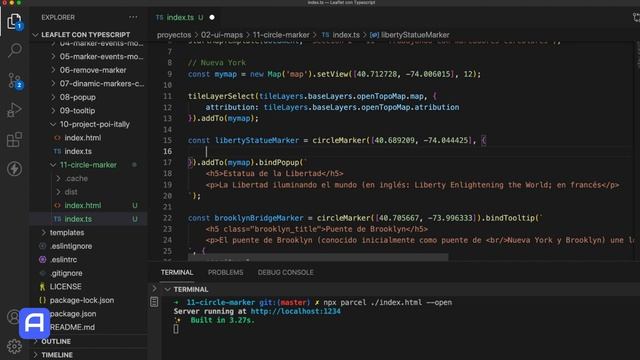
Task: Click breadcrumb 'index.ts'
Action: click(346, 35)
